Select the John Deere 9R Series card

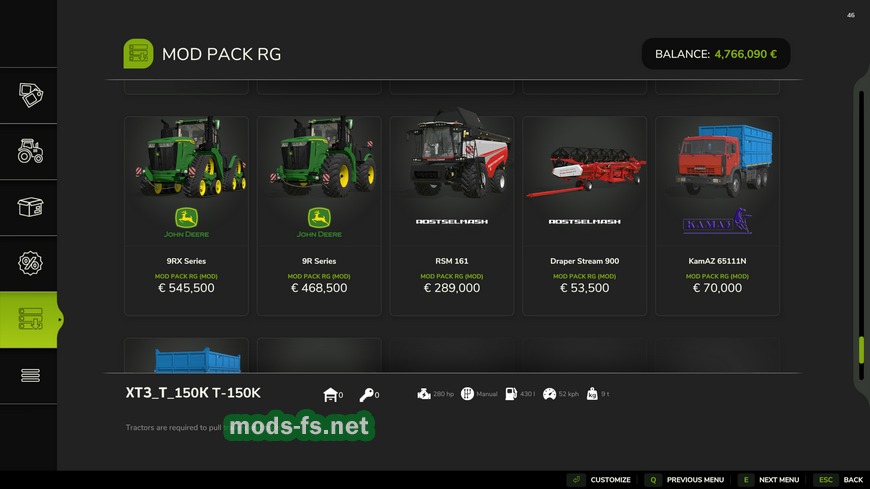point(319,216)
